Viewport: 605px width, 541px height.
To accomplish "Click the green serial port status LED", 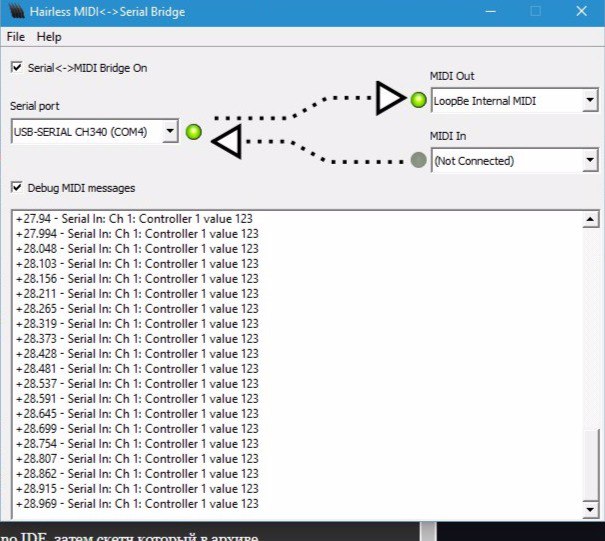I will coord(194,132).
